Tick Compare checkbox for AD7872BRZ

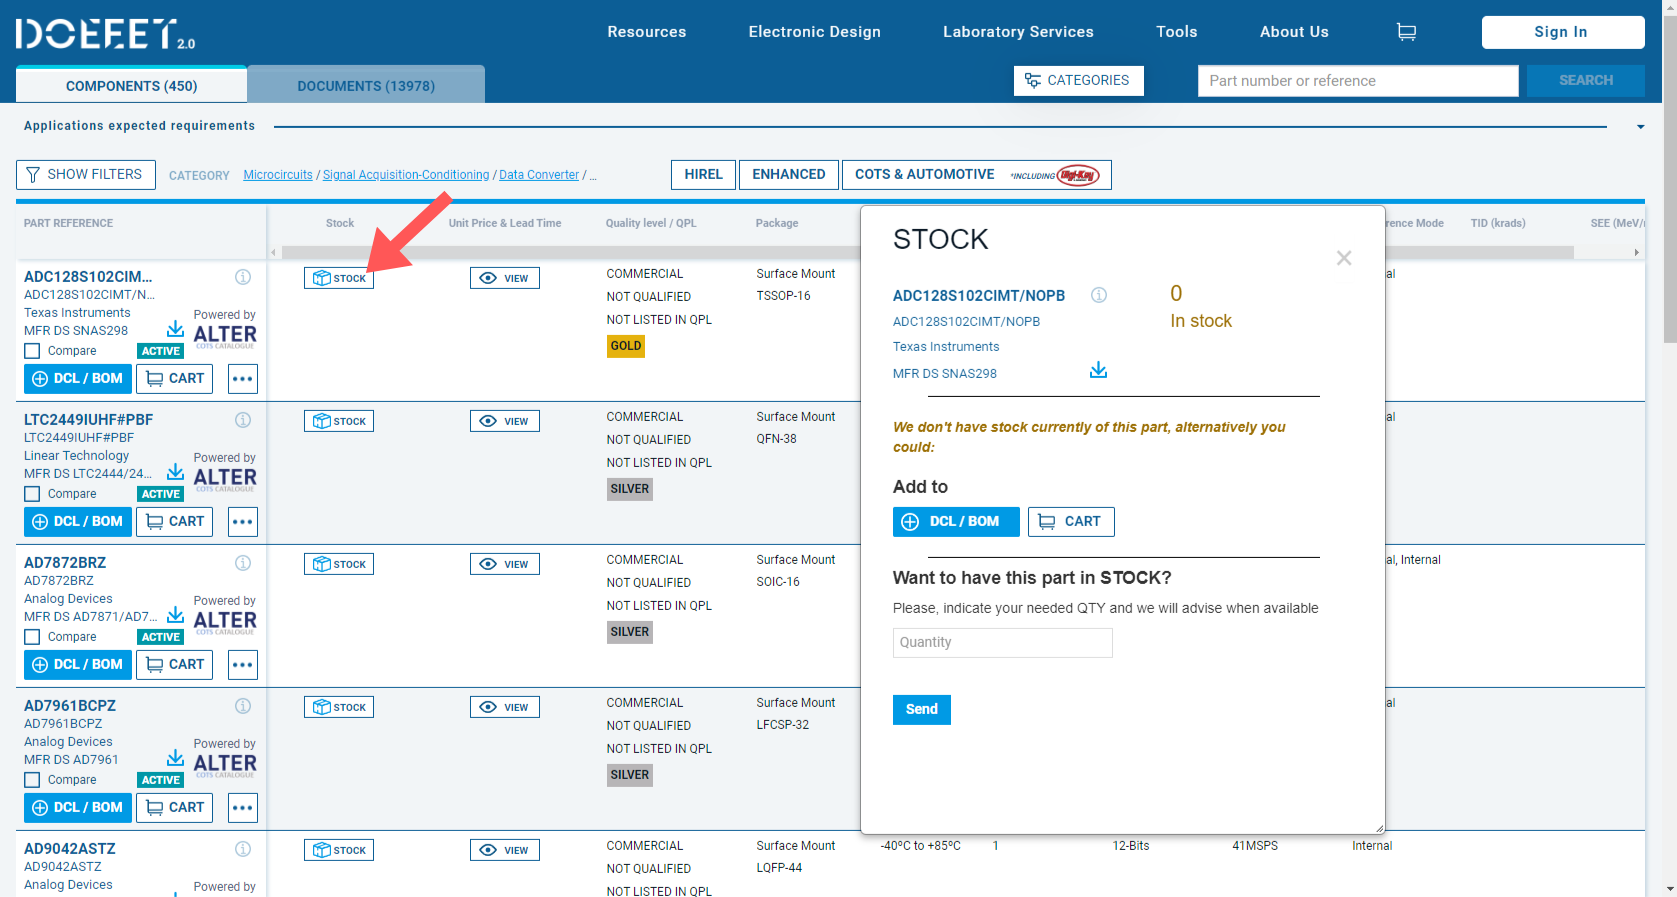[32, 637]
